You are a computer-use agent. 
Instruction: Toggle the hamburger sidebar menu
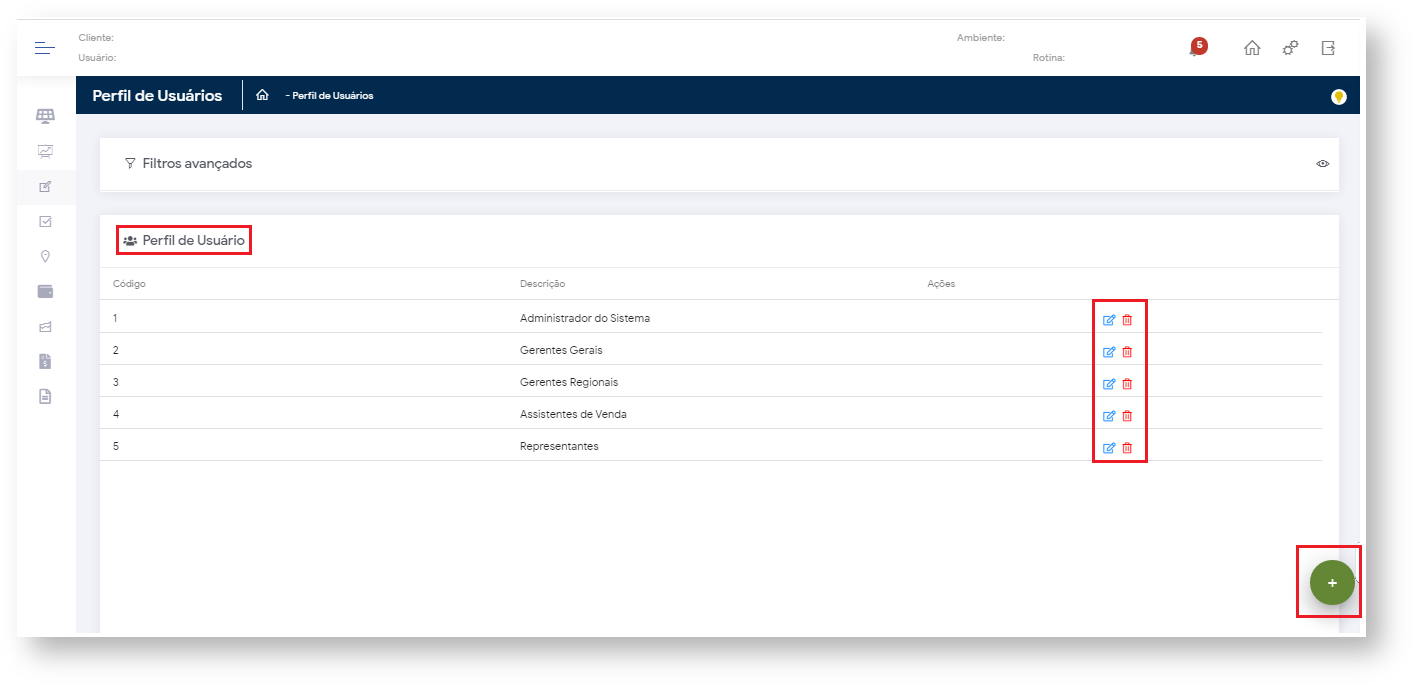point(45,48)
